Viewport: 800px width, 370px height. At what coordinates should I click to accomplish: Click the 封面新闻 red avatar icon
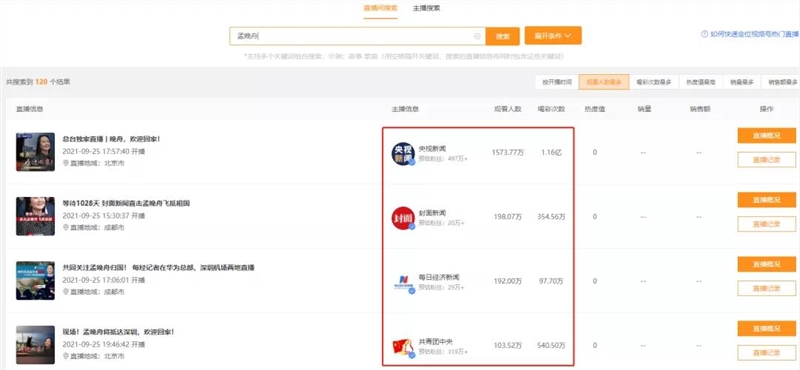pyautogui.click(x=403, y=218)
